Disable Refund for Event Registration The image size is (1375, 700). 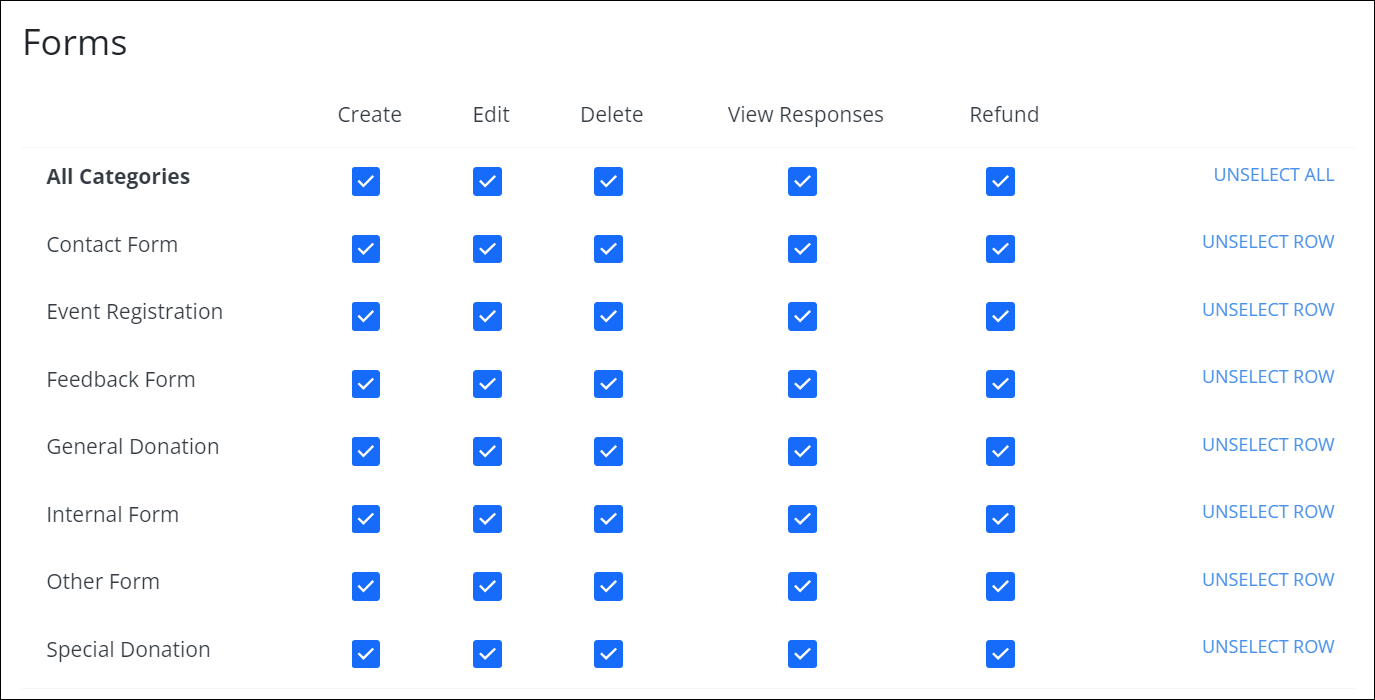(1000, 316)
